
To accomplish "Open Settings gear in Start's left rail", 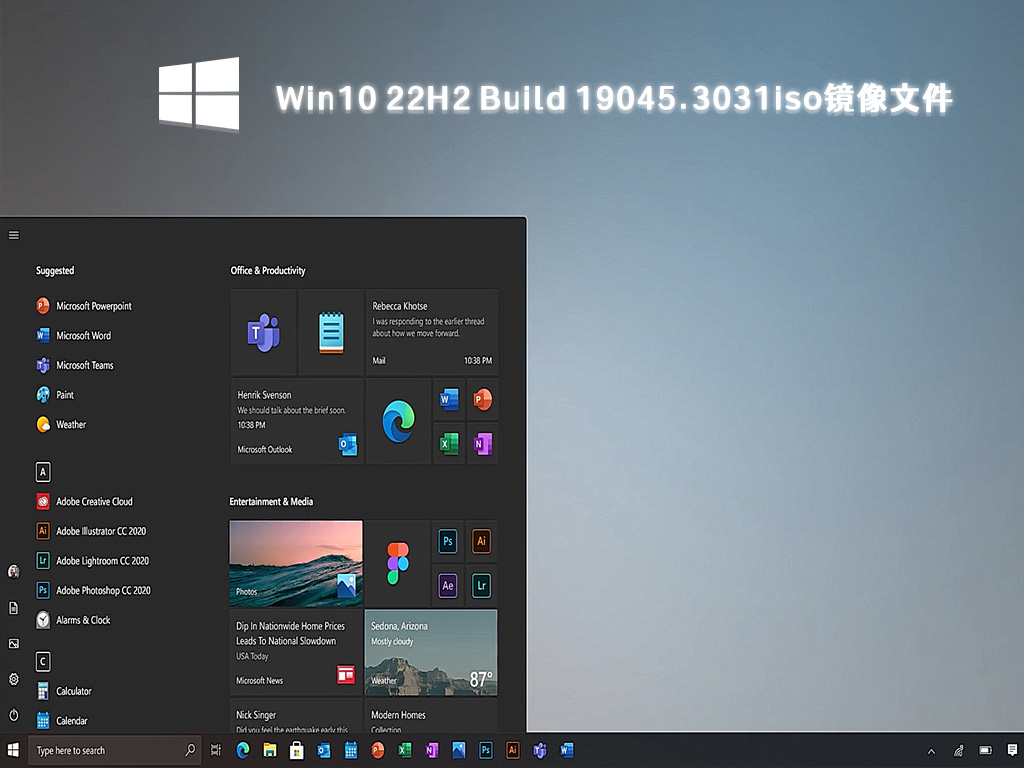I will [14, 679].
